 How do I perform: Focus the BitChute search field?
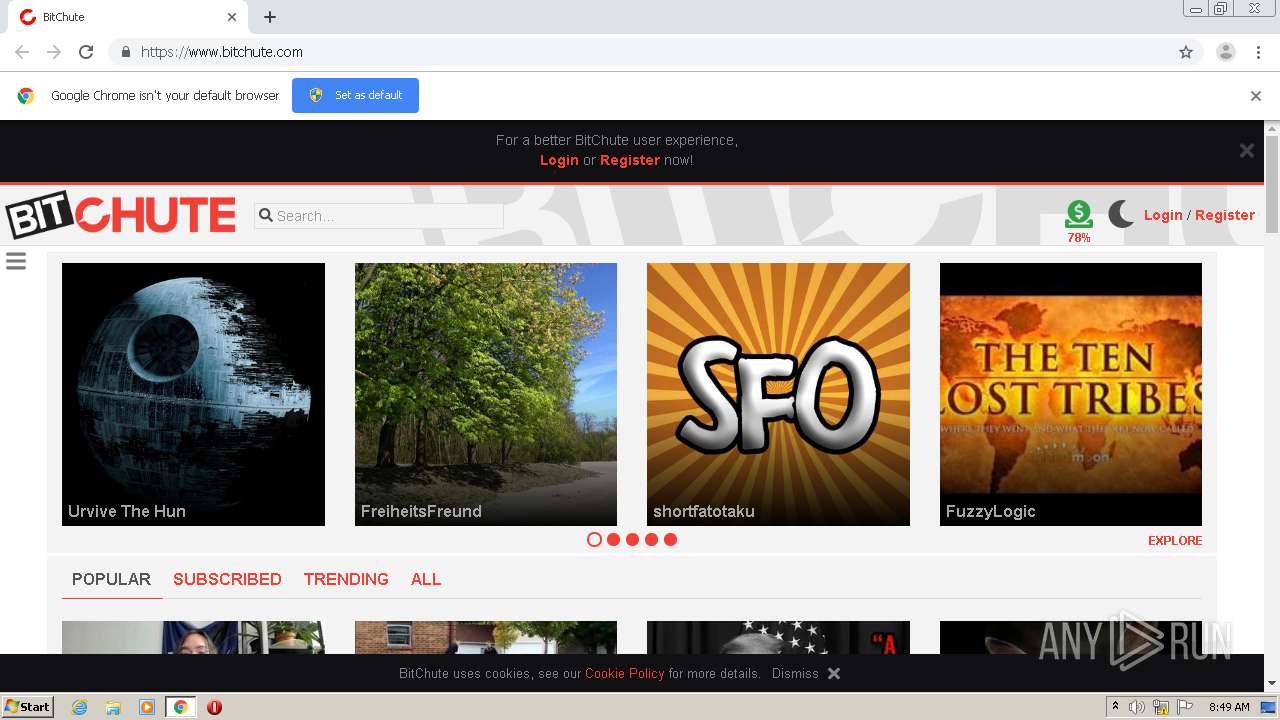click(x=379, y=215)
